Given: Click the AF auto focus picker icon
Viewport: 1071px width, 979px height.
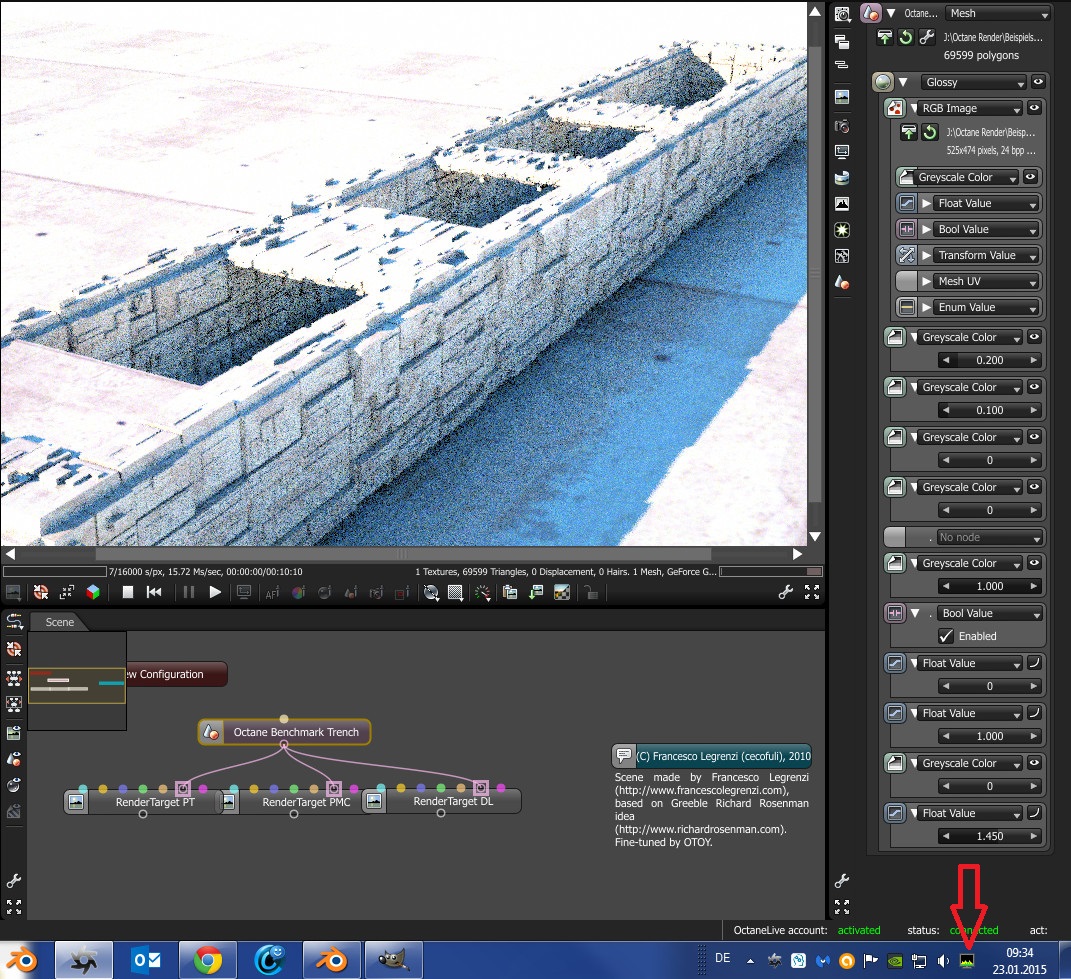Looking at the screenshot, I should coord(272,593).
